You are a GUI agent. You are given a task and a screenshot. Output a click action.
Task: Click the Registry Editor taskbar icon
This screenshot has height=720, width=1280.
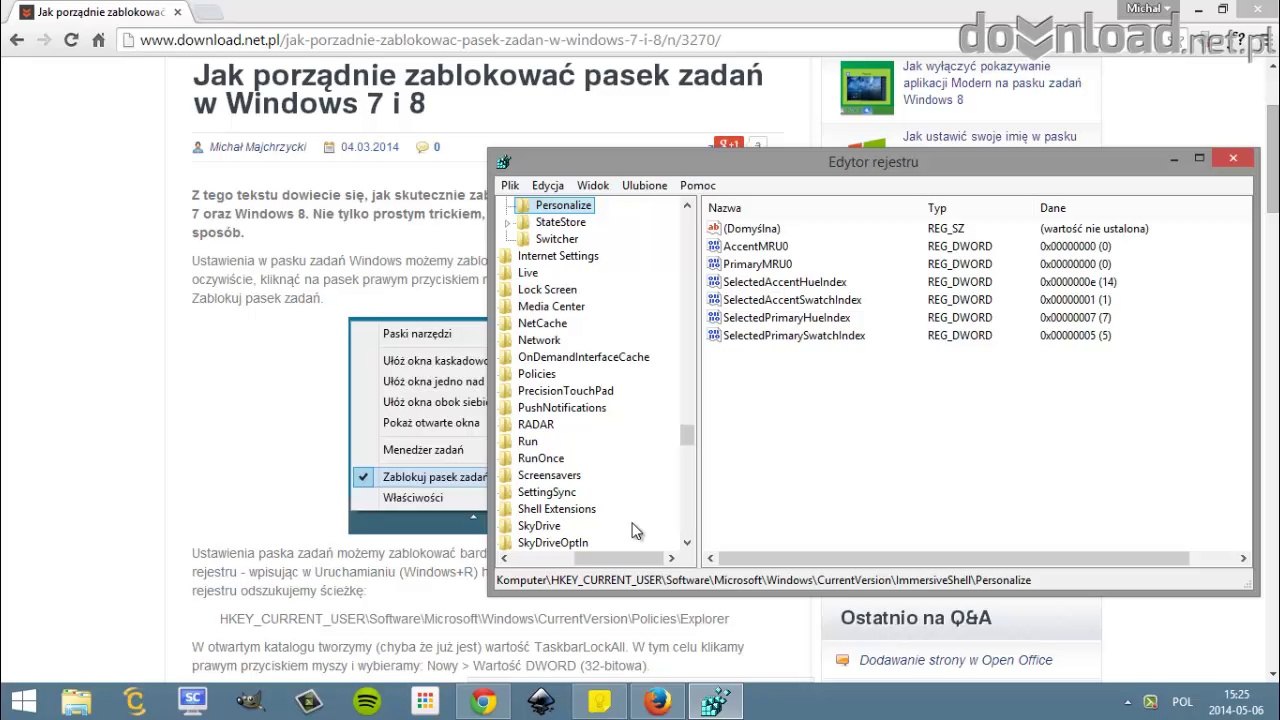[x=715, y=702]
